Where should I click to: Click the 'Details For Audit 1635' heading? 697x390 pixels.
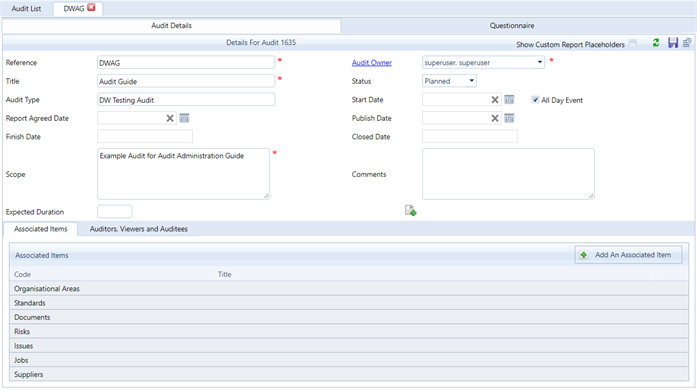(261, 43)
